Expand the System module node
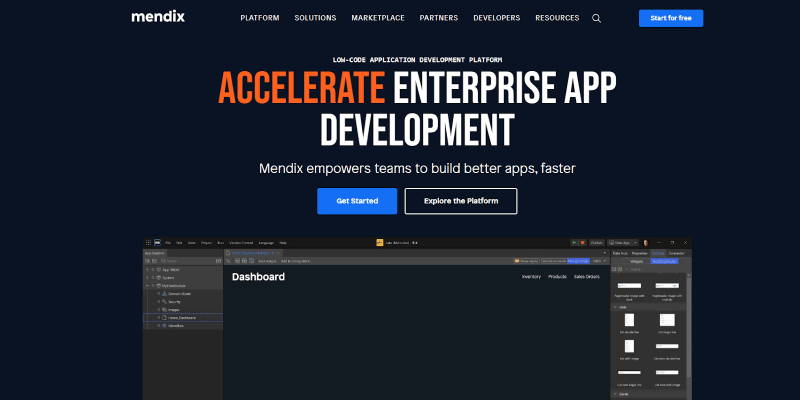This screenshot has height=400, width=800. pos(147,278)
